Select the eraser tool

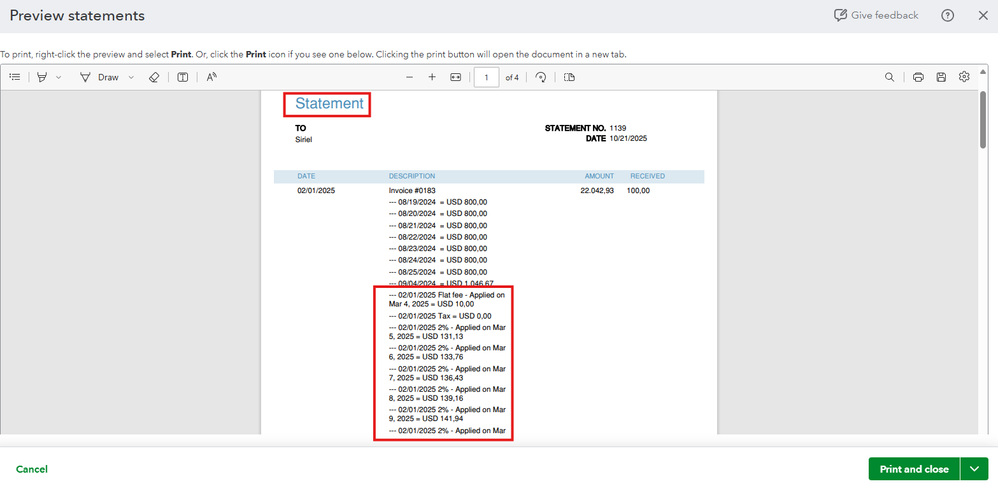pos(153,77)
